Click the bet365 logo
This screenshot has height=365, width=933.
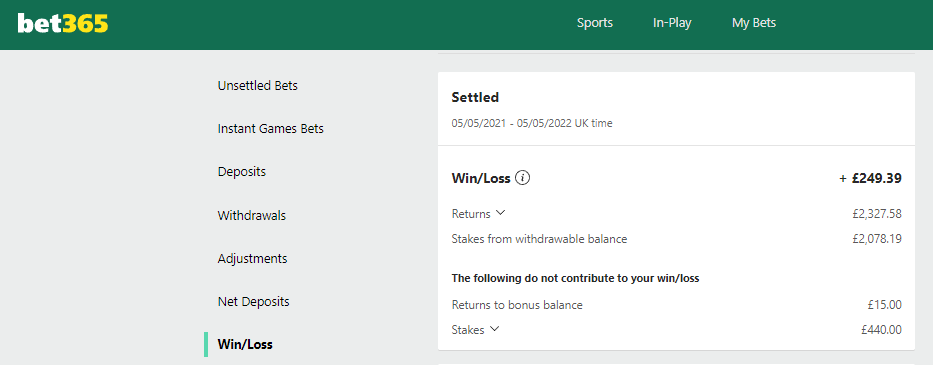(x=63, y=23)
